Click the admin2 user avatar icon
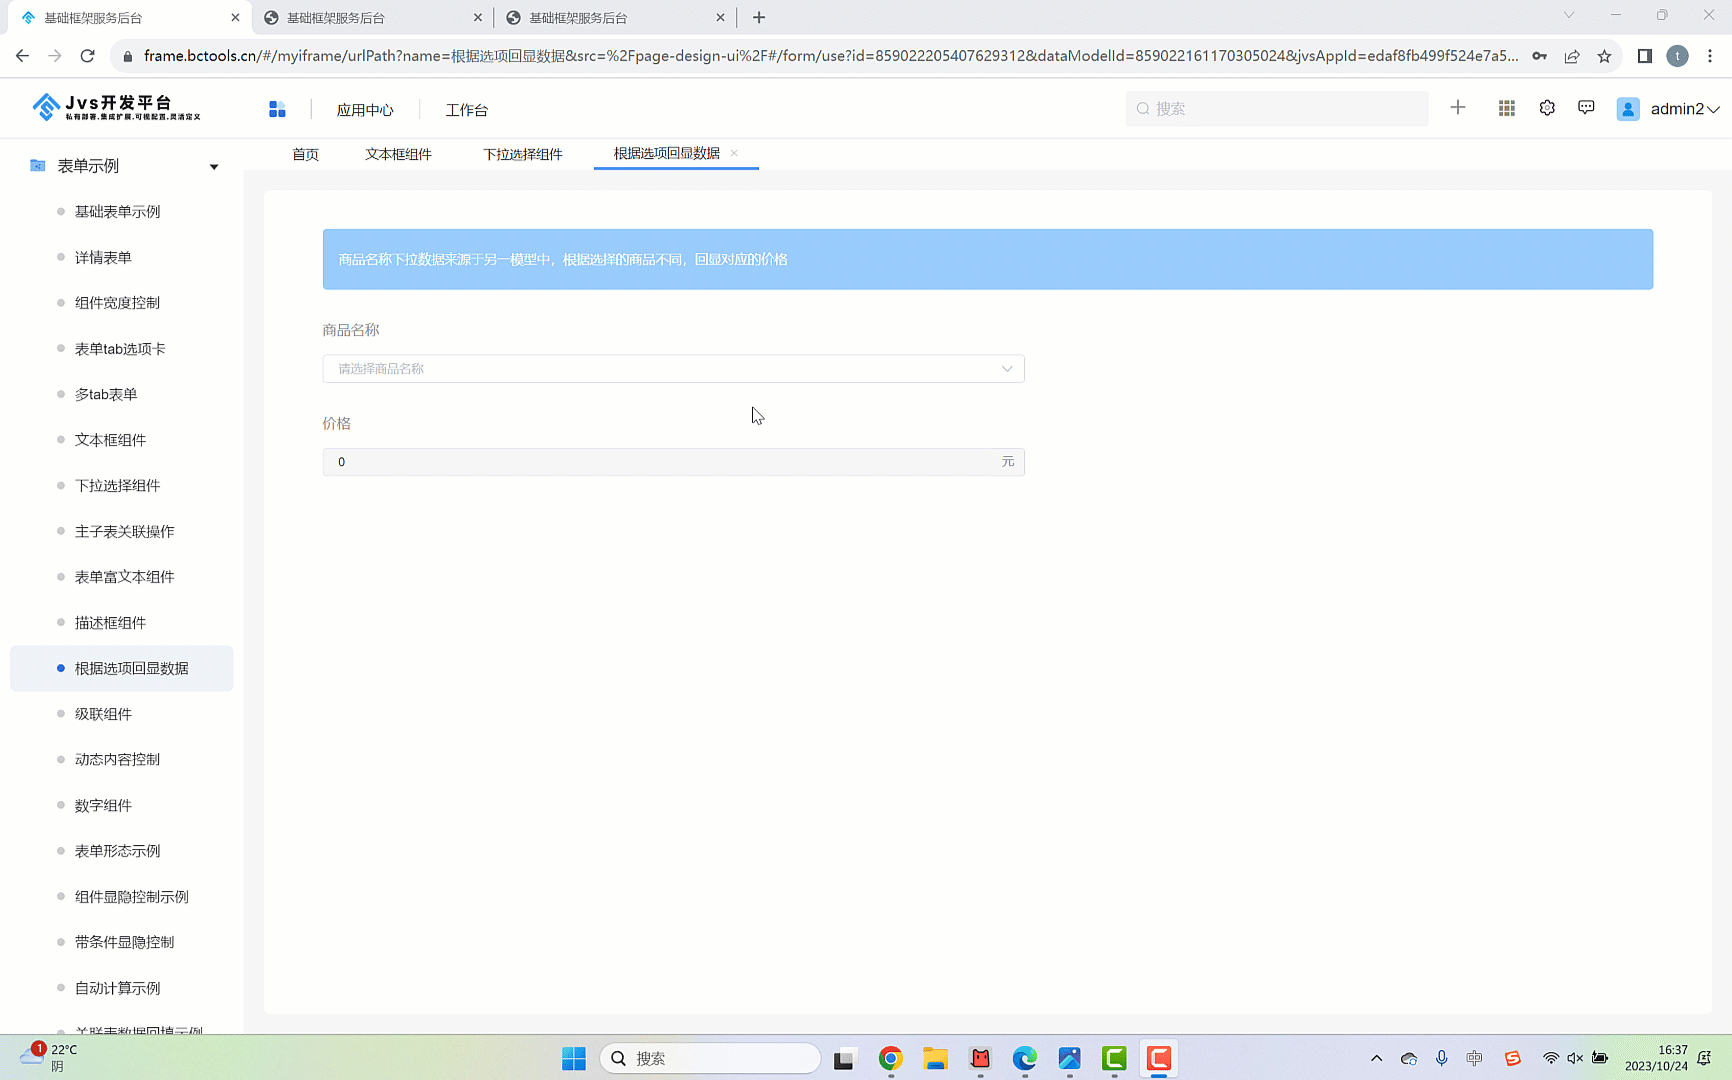Screen dimensions: 1732x1080 (1628, 109)
